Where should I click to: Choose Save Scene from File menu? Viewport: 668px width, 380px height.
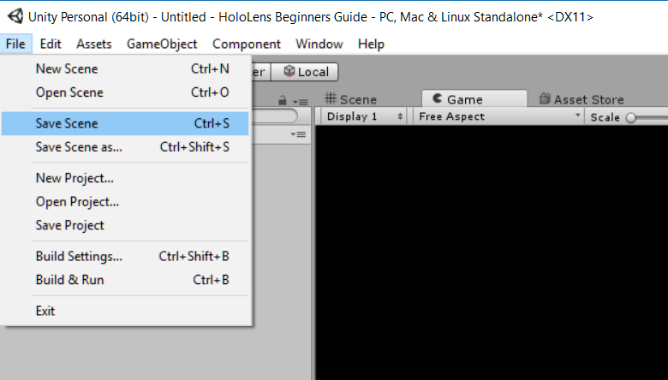click(125, 124)
